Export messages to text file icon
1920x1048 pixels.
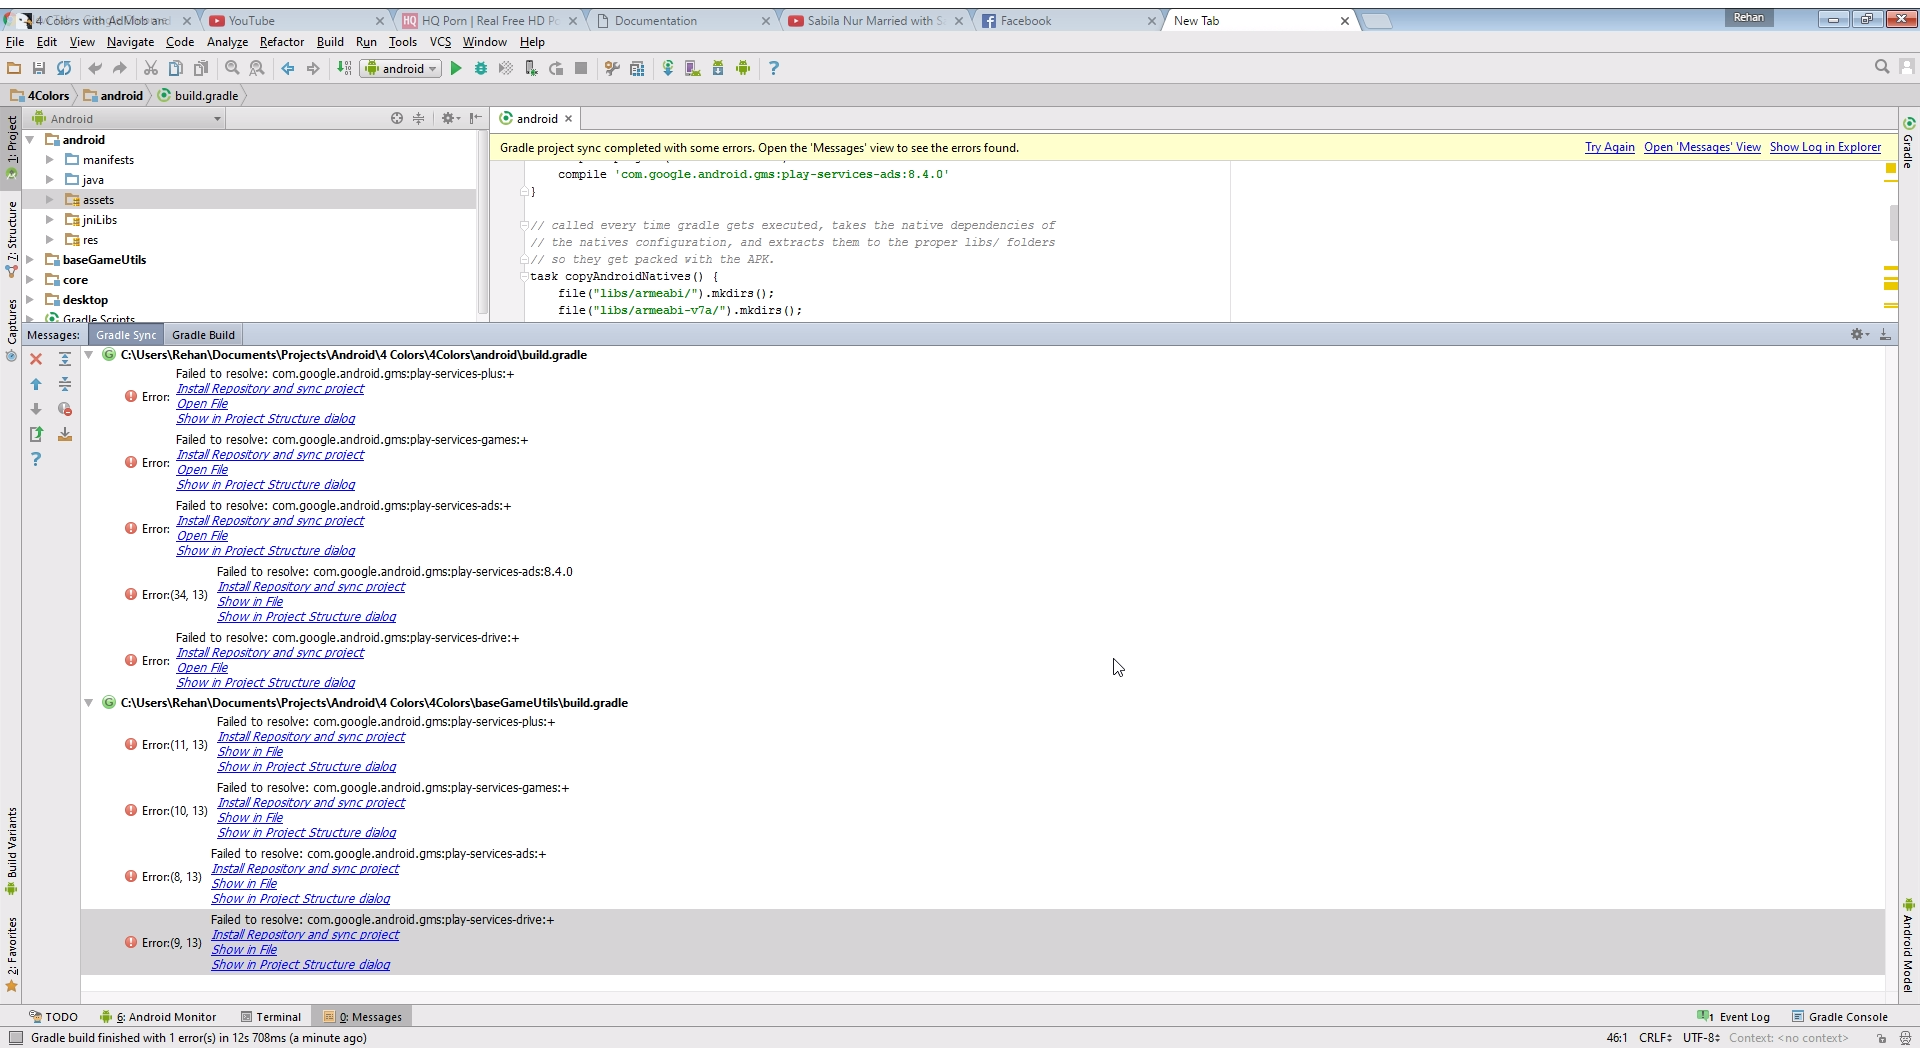click(x=36, y=434)
